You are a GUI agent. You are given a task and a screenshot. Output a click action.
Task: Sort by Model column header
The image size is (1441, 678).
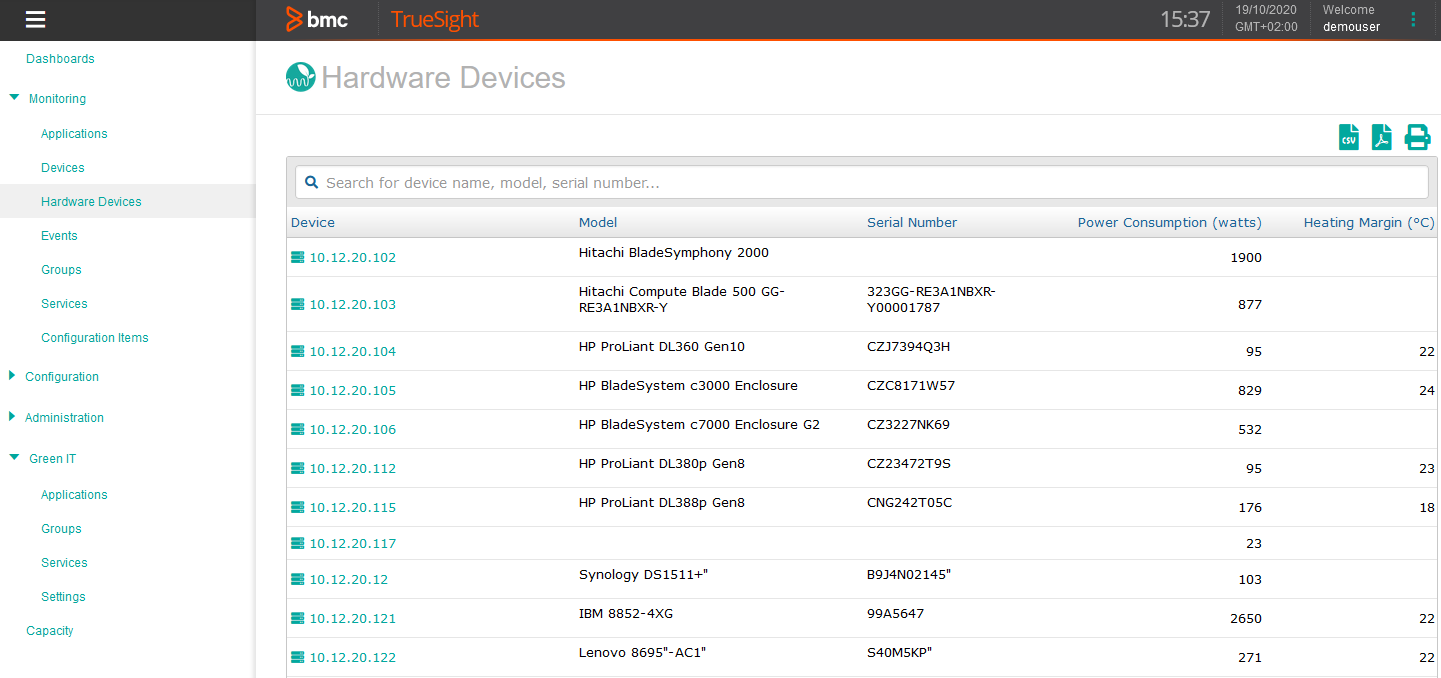(x=598, y=223)
